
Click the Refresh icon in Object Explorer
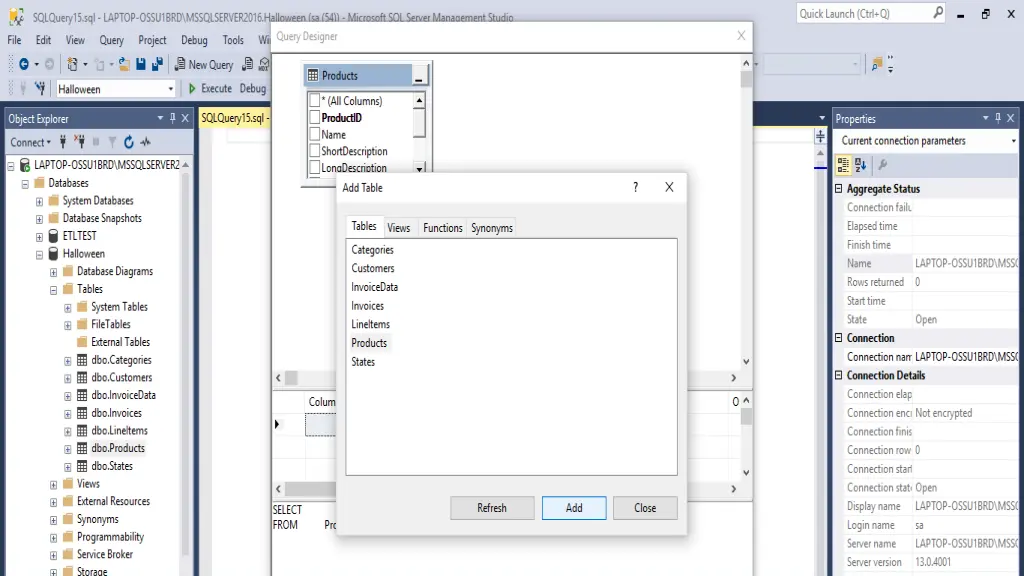coord(129,142)
